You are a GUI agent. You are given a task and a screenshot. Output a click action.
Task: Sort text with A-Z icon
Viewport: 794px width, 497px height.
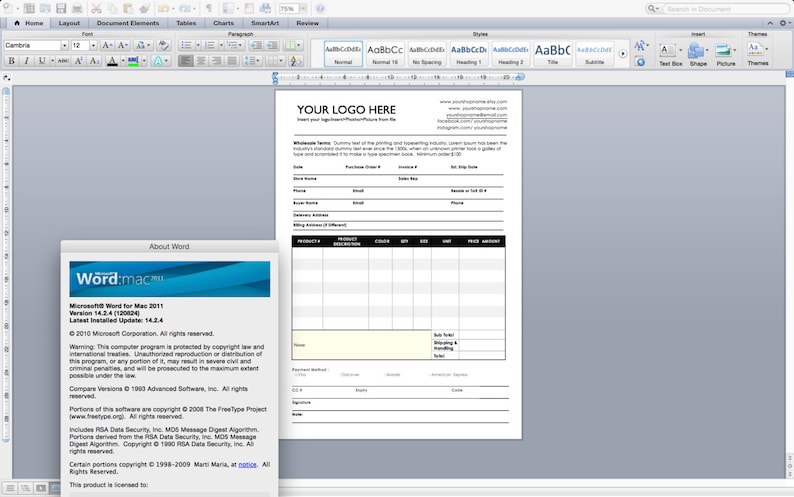click(x=295, y=61)
